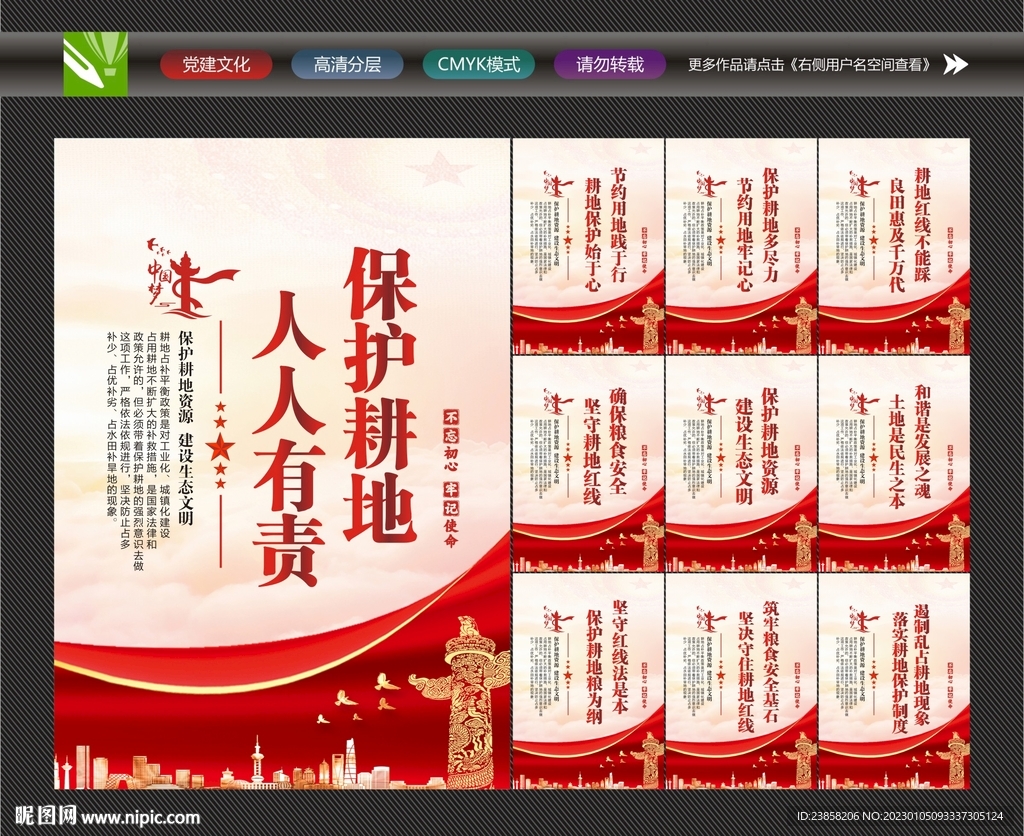Open the 保护耕地资源 建设生态文明 poster thumbnail

tap(741, 464)
